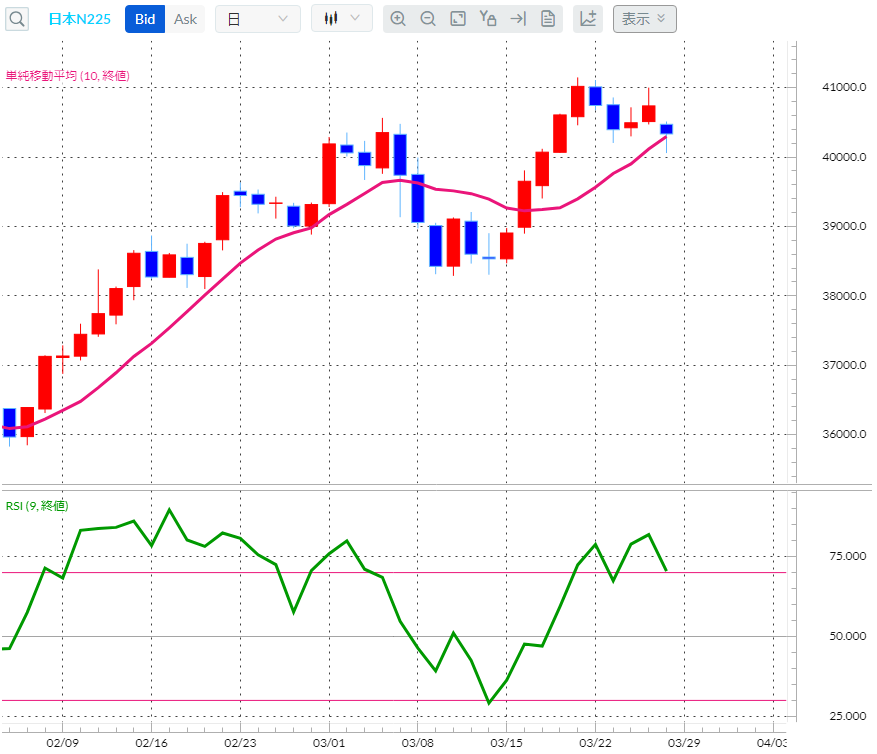Open the 日 timeframe dropdown
This screenshot has width=877, height=754.
point(258,18)
